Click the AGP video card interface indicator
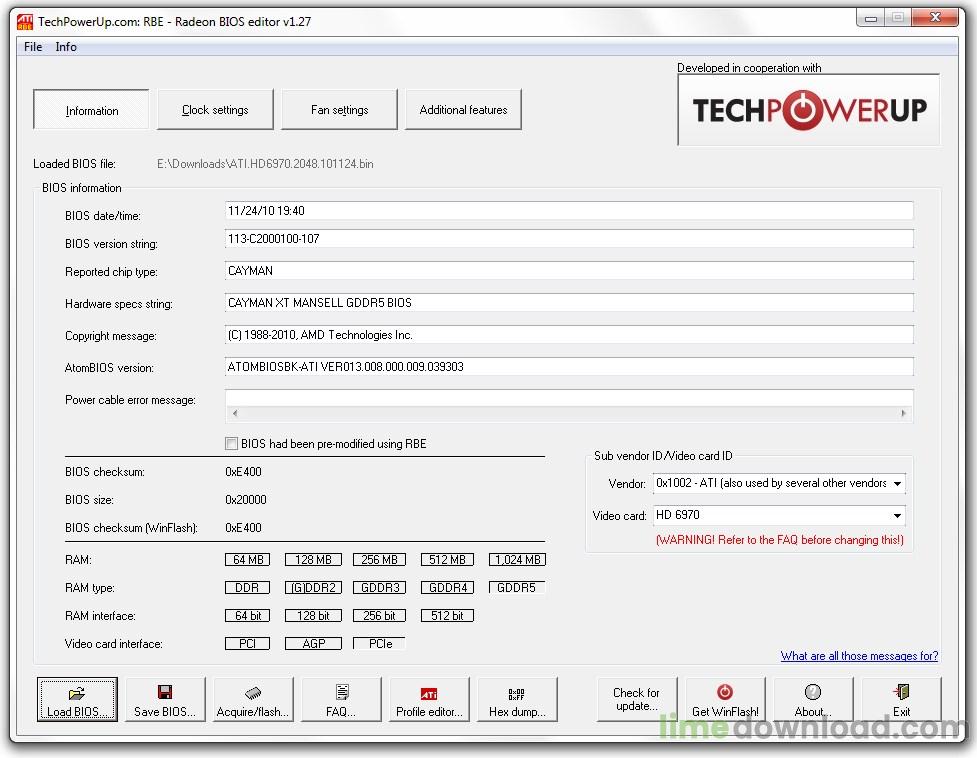The image size is (977, 758). tap(313, 643)
